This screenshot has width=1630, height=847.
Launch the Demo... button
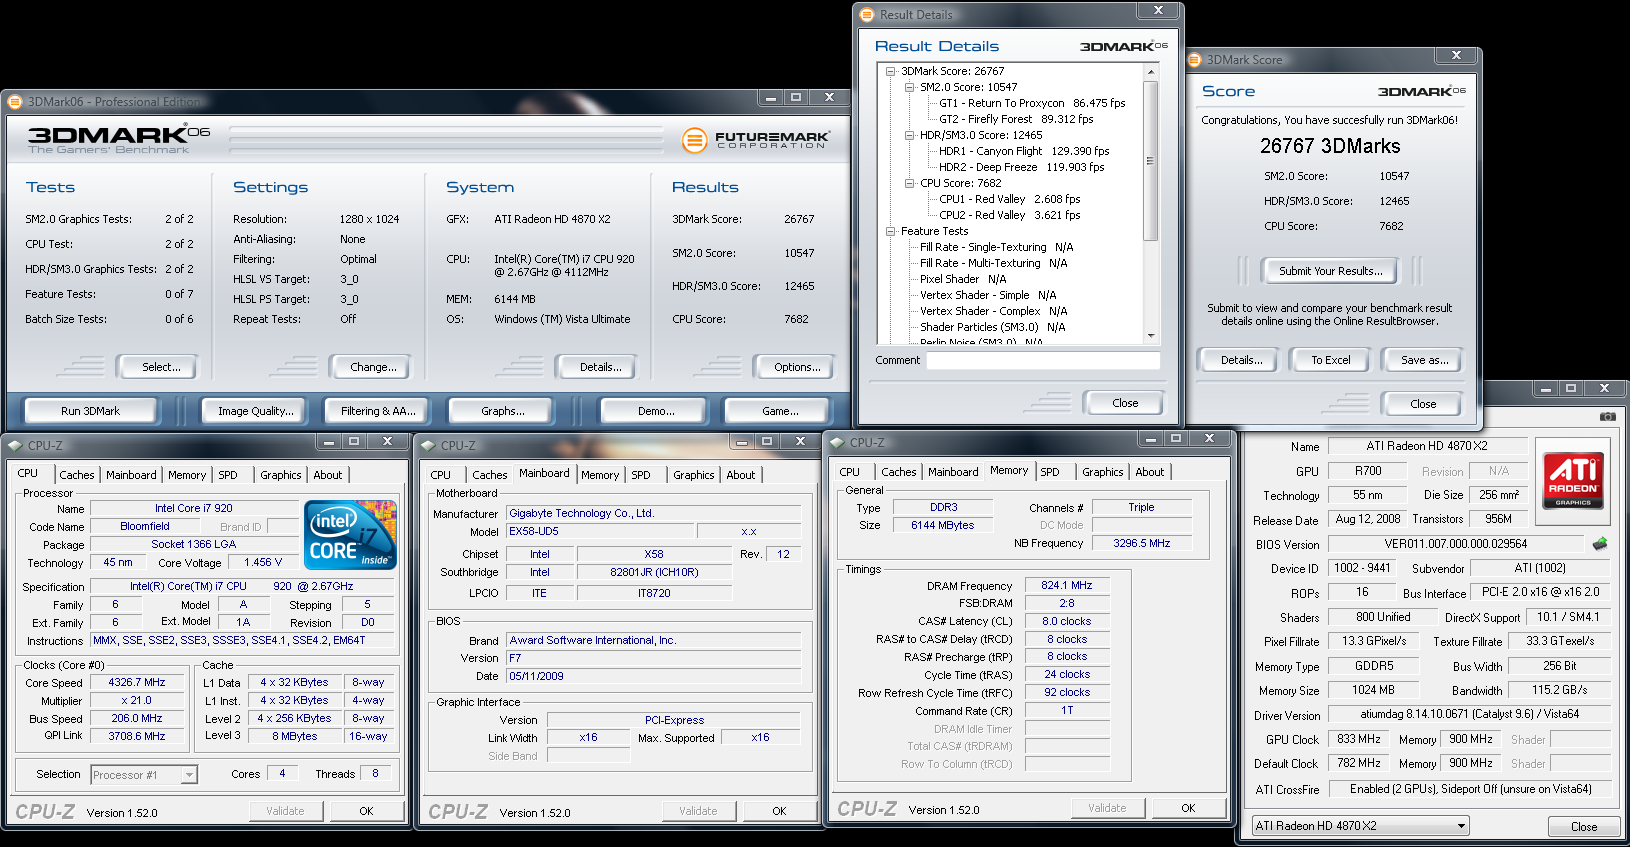click(656, 411)
